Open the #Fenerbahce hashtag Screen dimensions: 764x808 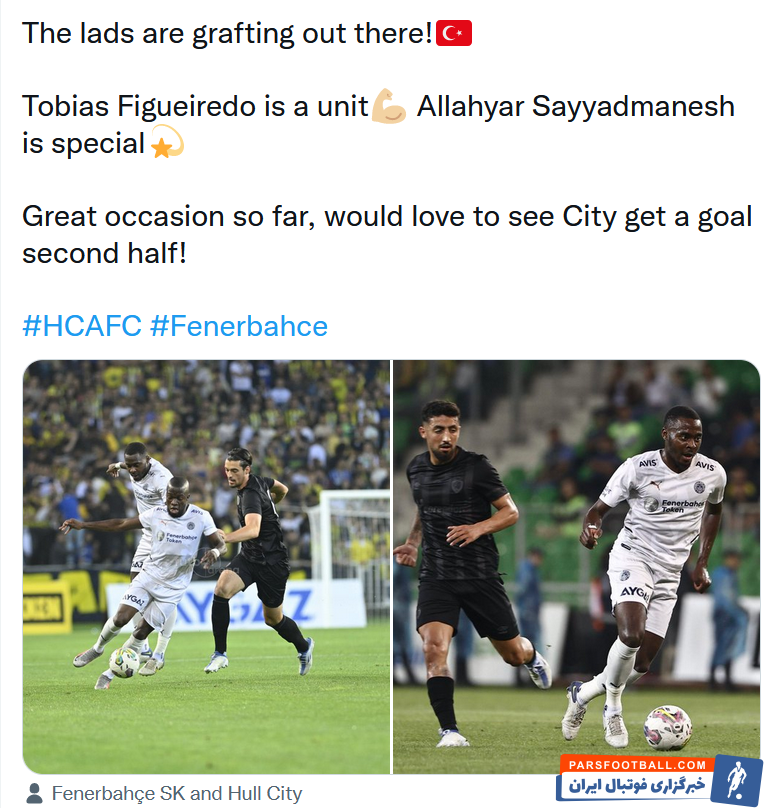(239, 326)
